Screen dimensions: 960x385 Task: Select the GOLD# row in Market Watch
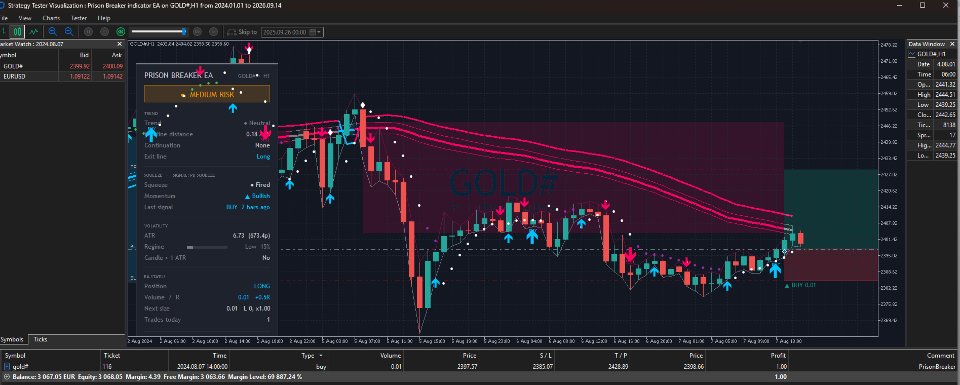(x=62, y=66)
